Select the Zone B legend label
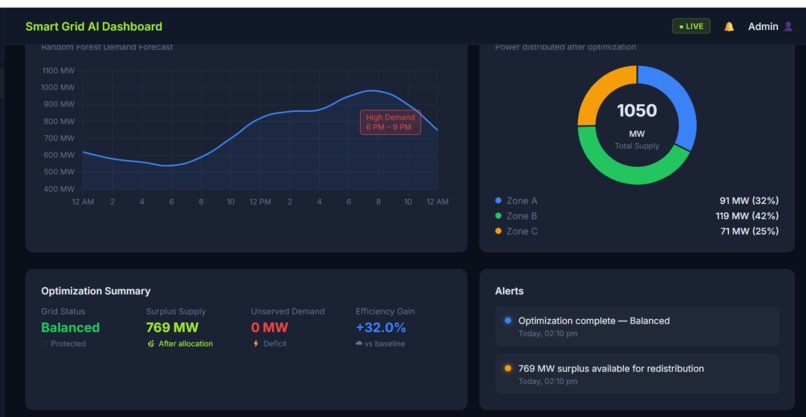 pyautogui.click(x=522, y=216)
